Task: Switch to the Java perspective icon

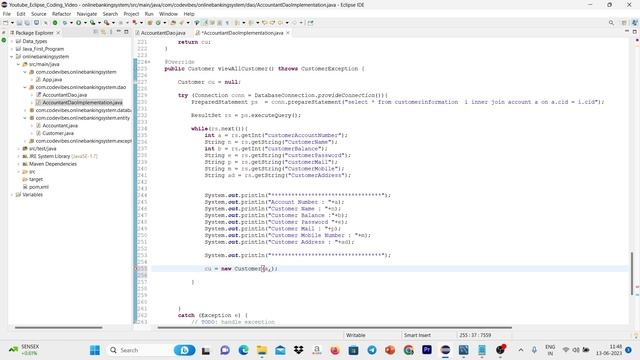Action: pyautogui.click(x=634, y=23)
